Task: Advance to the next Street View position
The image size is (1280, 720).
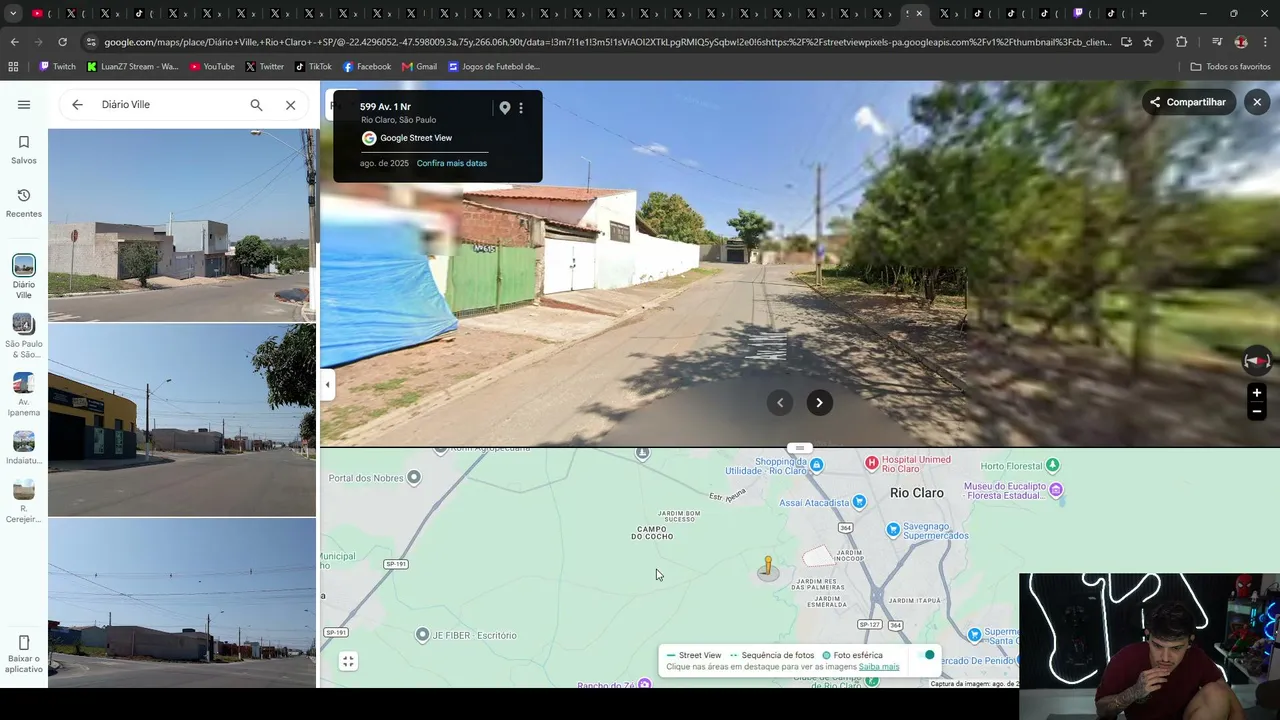Action: [819, 402]
